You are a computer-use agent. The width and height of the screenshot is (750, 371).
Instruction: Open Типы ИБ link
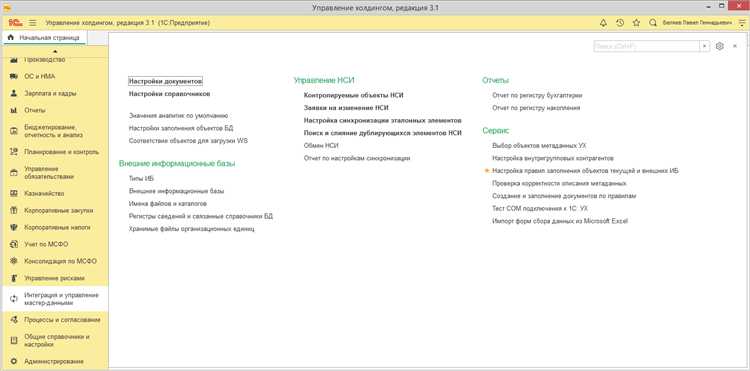click(141, 178)
